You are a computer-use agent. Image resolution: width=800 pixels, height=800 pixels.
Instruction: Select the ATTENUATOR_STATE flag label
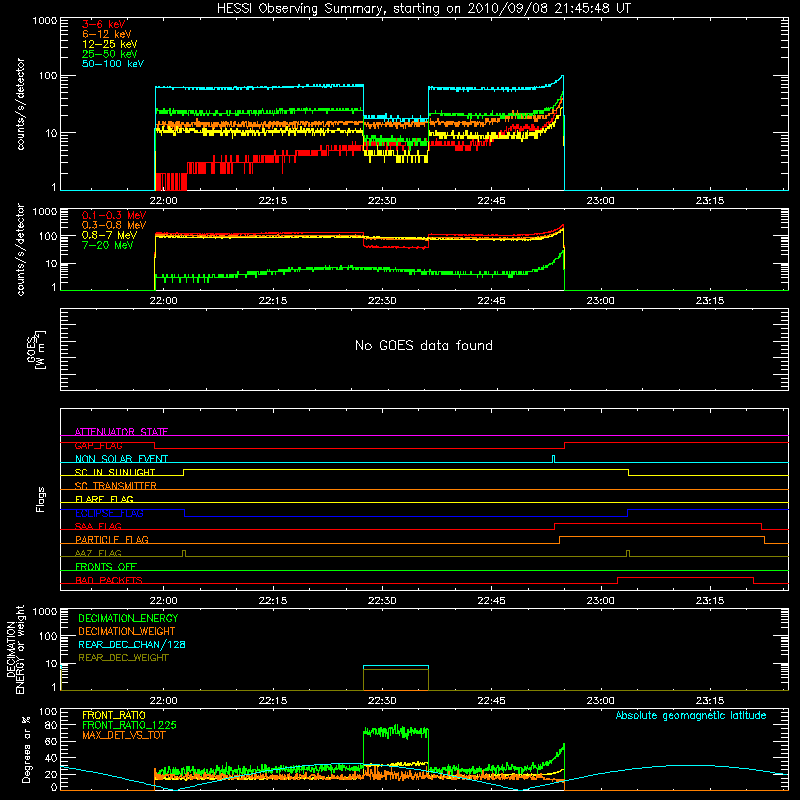coord(121,432)
